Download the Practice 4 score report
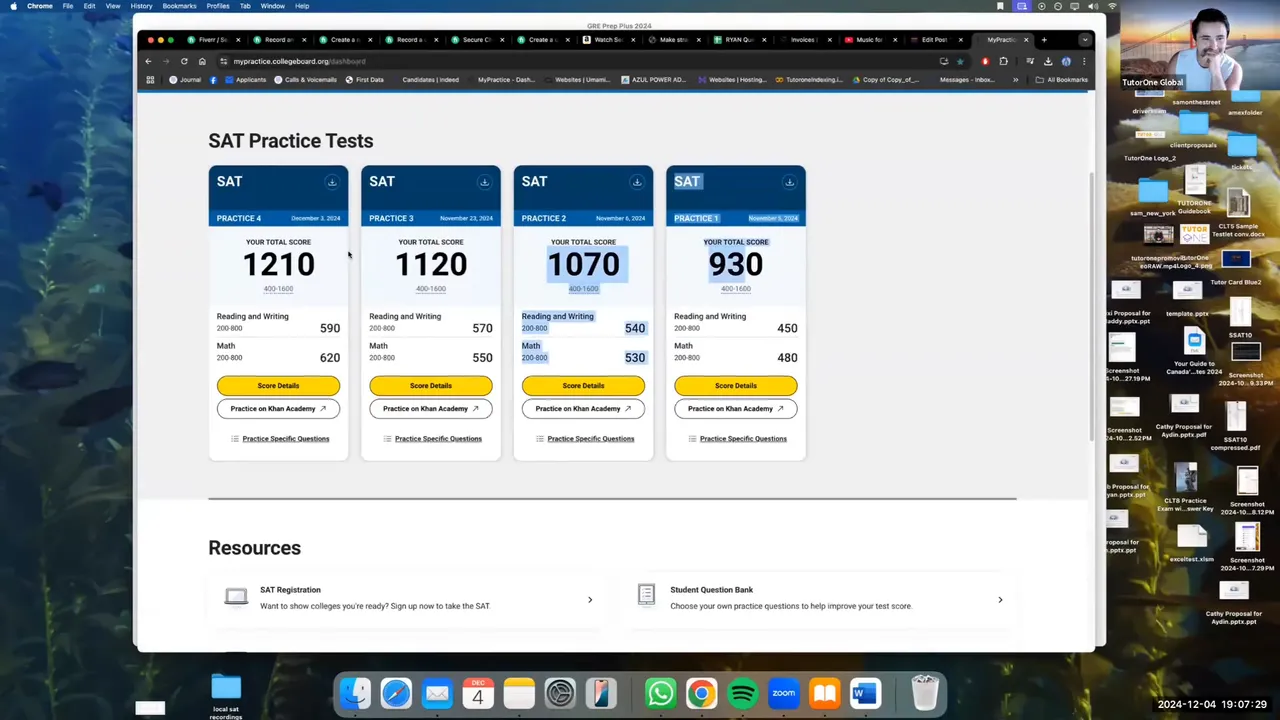 (332, 182)
